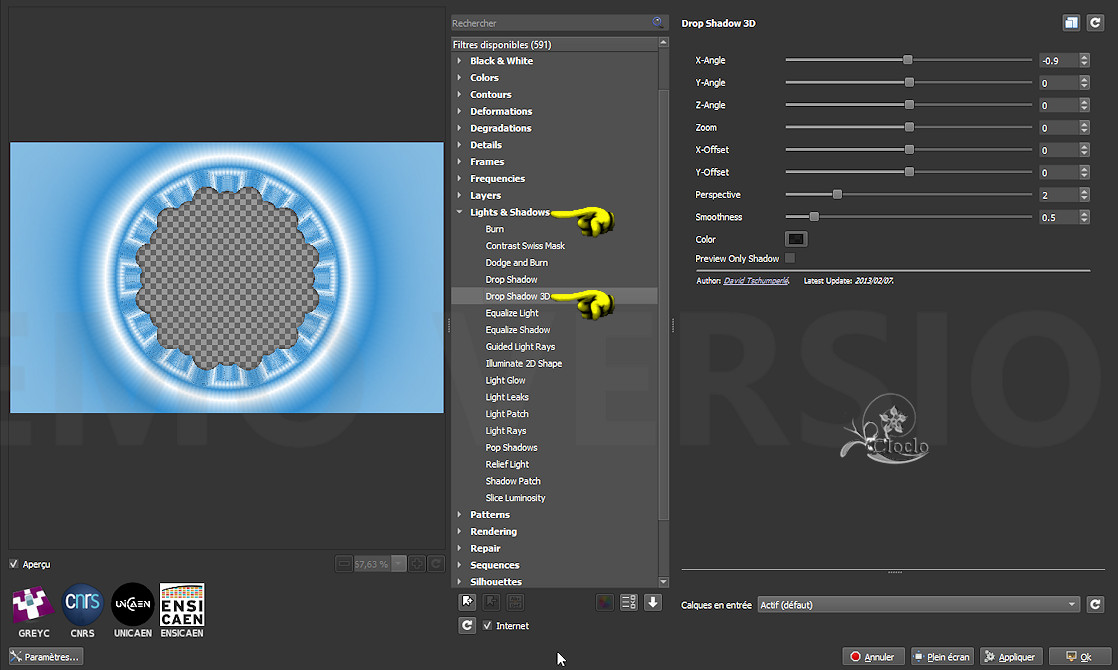
Task: Reset Drop Shadow 3D parameters to defaults
Action: [x=1095, y=23]
